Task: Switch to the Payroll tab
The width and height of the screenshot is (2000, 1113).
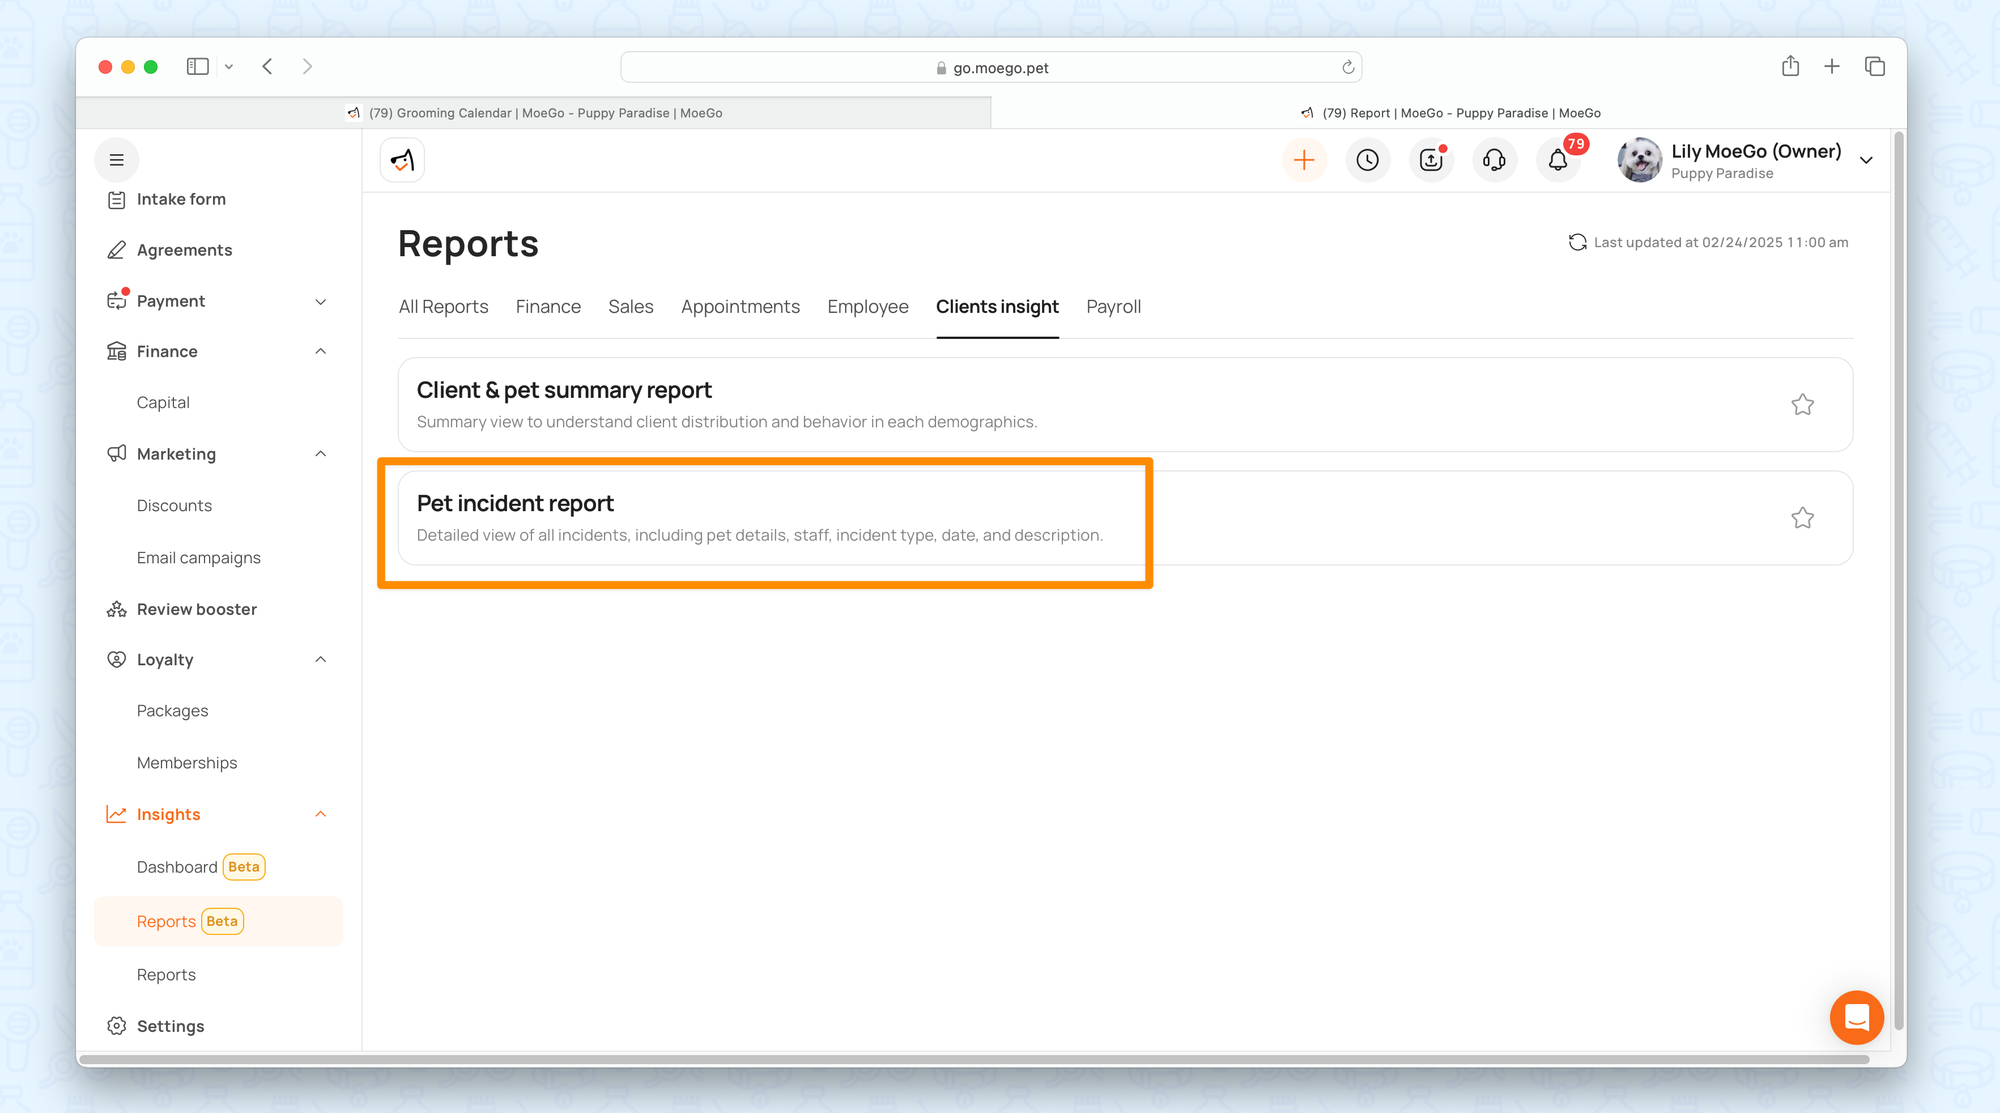Action: [x=1113, y=307]
